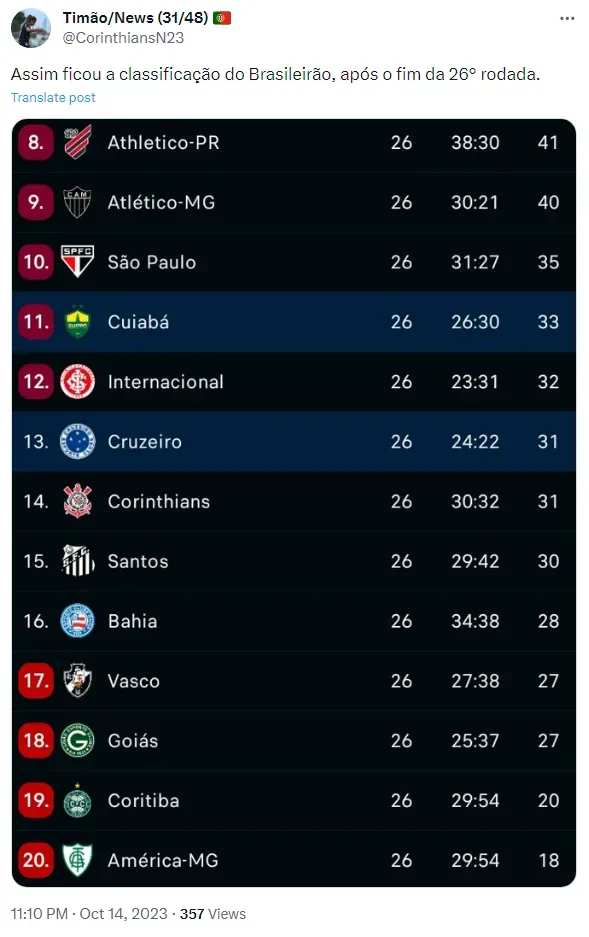Click the Translate post link
Image resolution: width=589 pixels, height=937 pixels.
pos(53,97)
